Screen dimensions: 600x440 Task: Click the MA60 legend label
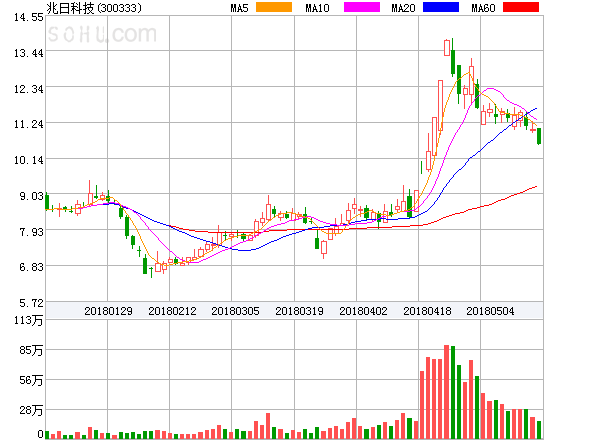tap(483, 8)
